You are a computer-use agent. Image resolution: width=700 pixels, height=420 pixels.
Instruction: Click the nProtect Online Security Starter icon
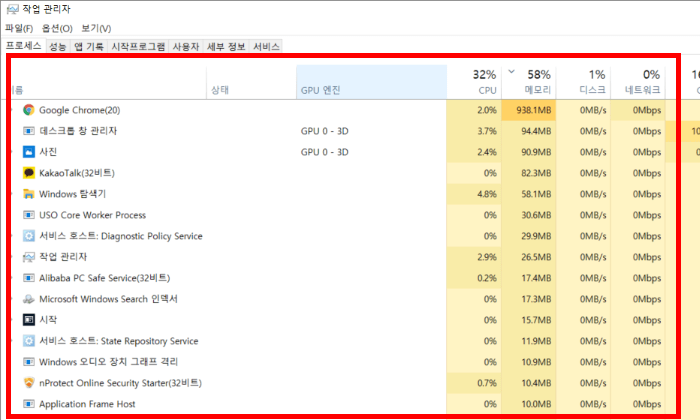29,383
